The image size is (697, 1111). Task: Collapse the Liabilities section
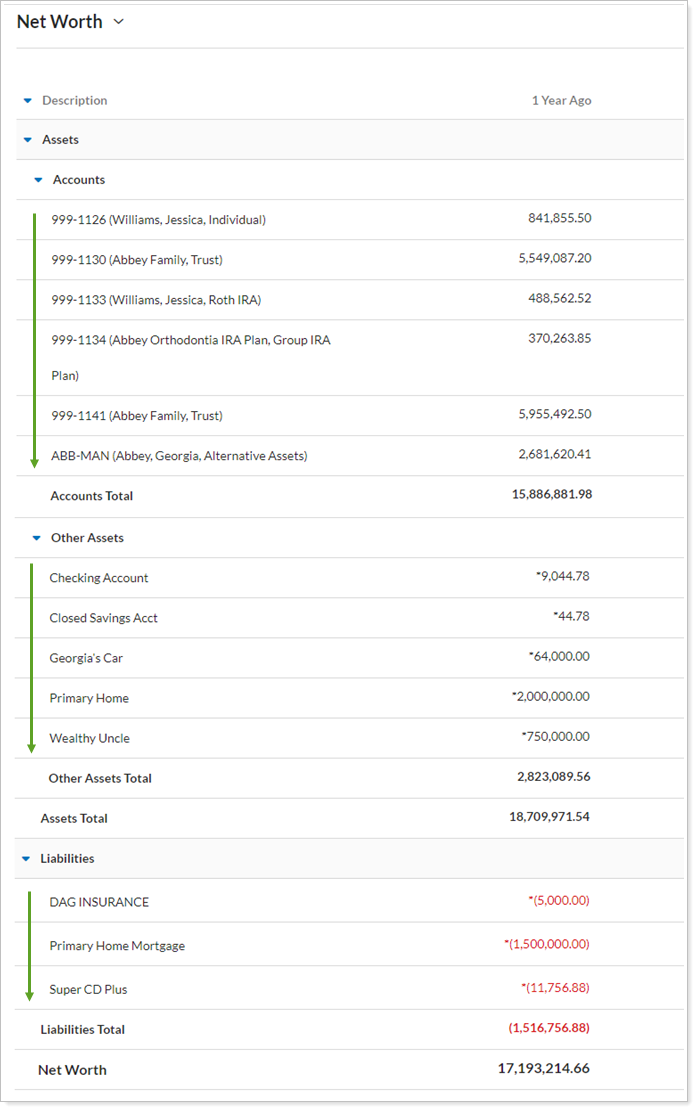[x=28, y=859]
